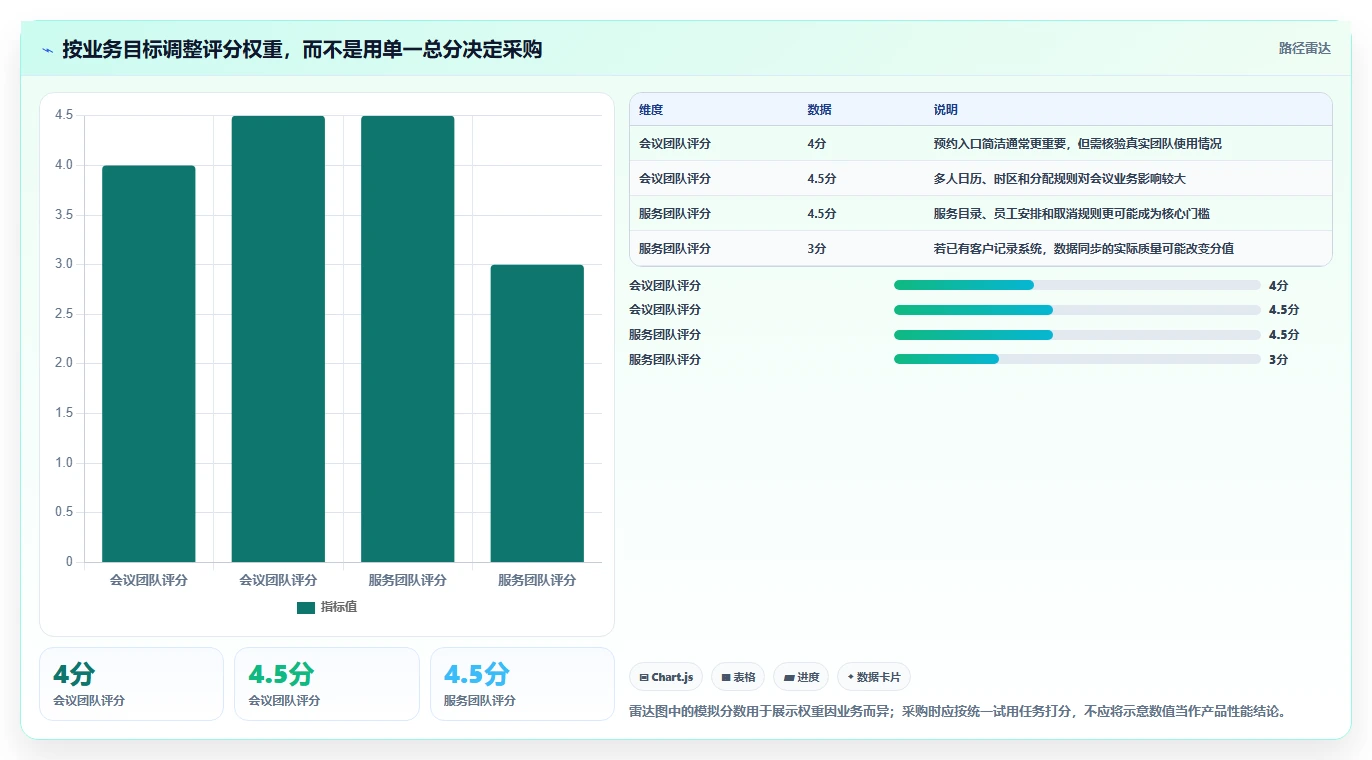Click the 3.5 y-axis tick label

pos(64,215)
